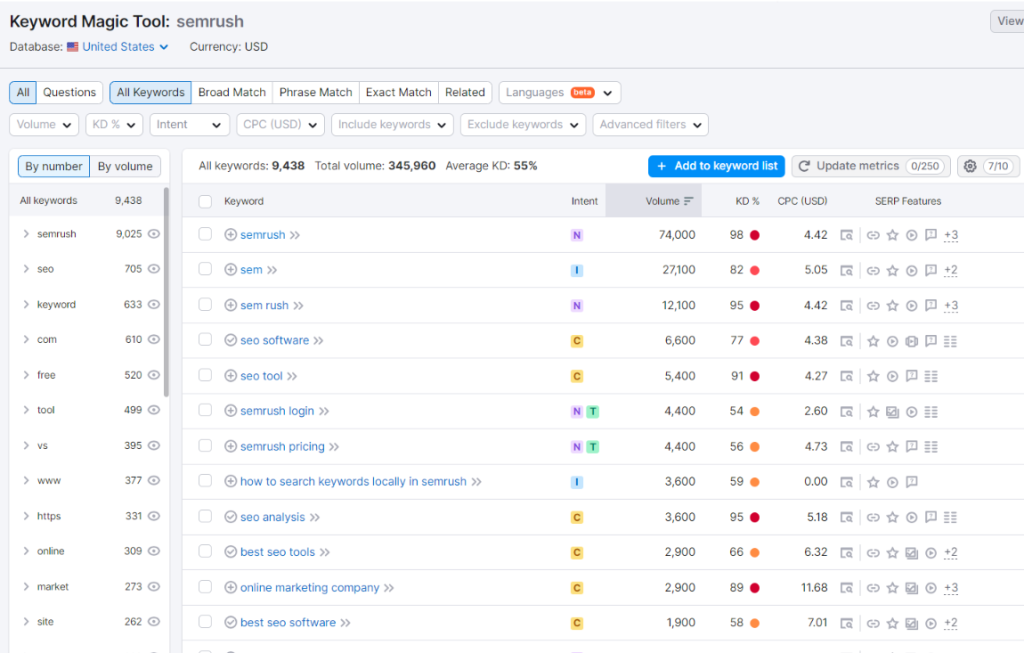Click the reviews star icon for "seo software"
The height and width of the screenshot is (653, 1024).
click(x=874, y=340)
